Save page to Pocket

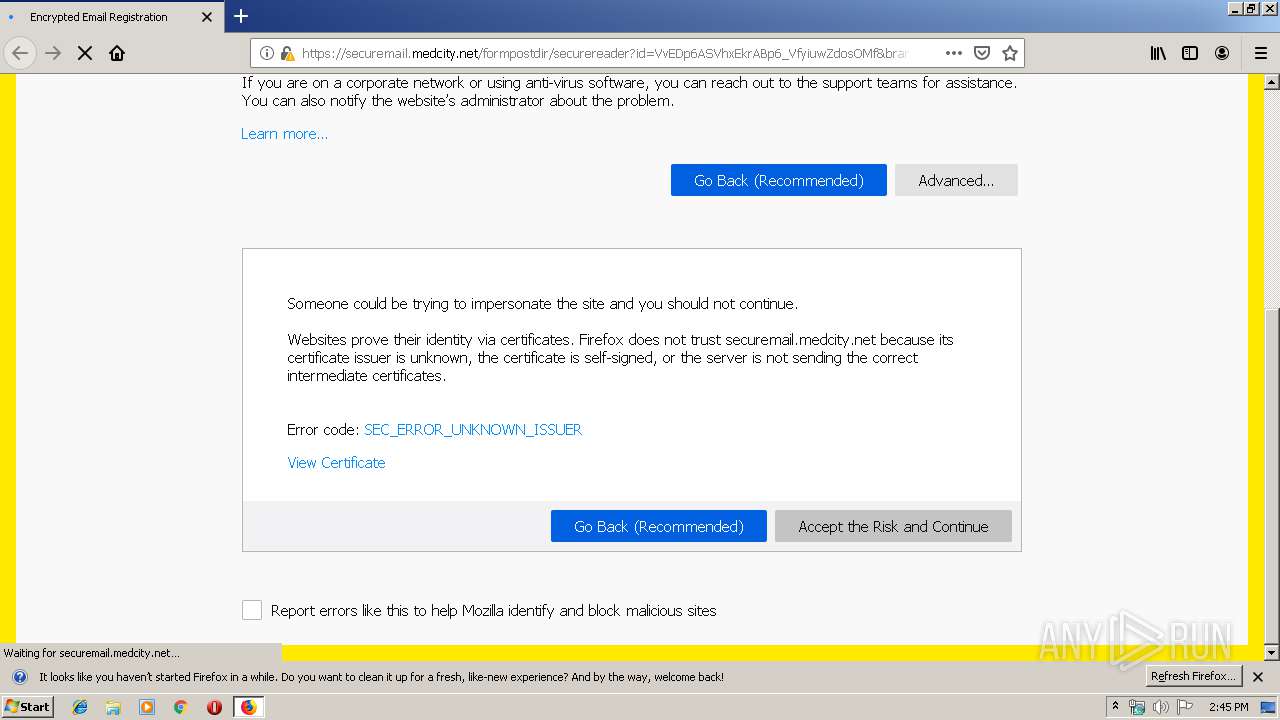982,53
